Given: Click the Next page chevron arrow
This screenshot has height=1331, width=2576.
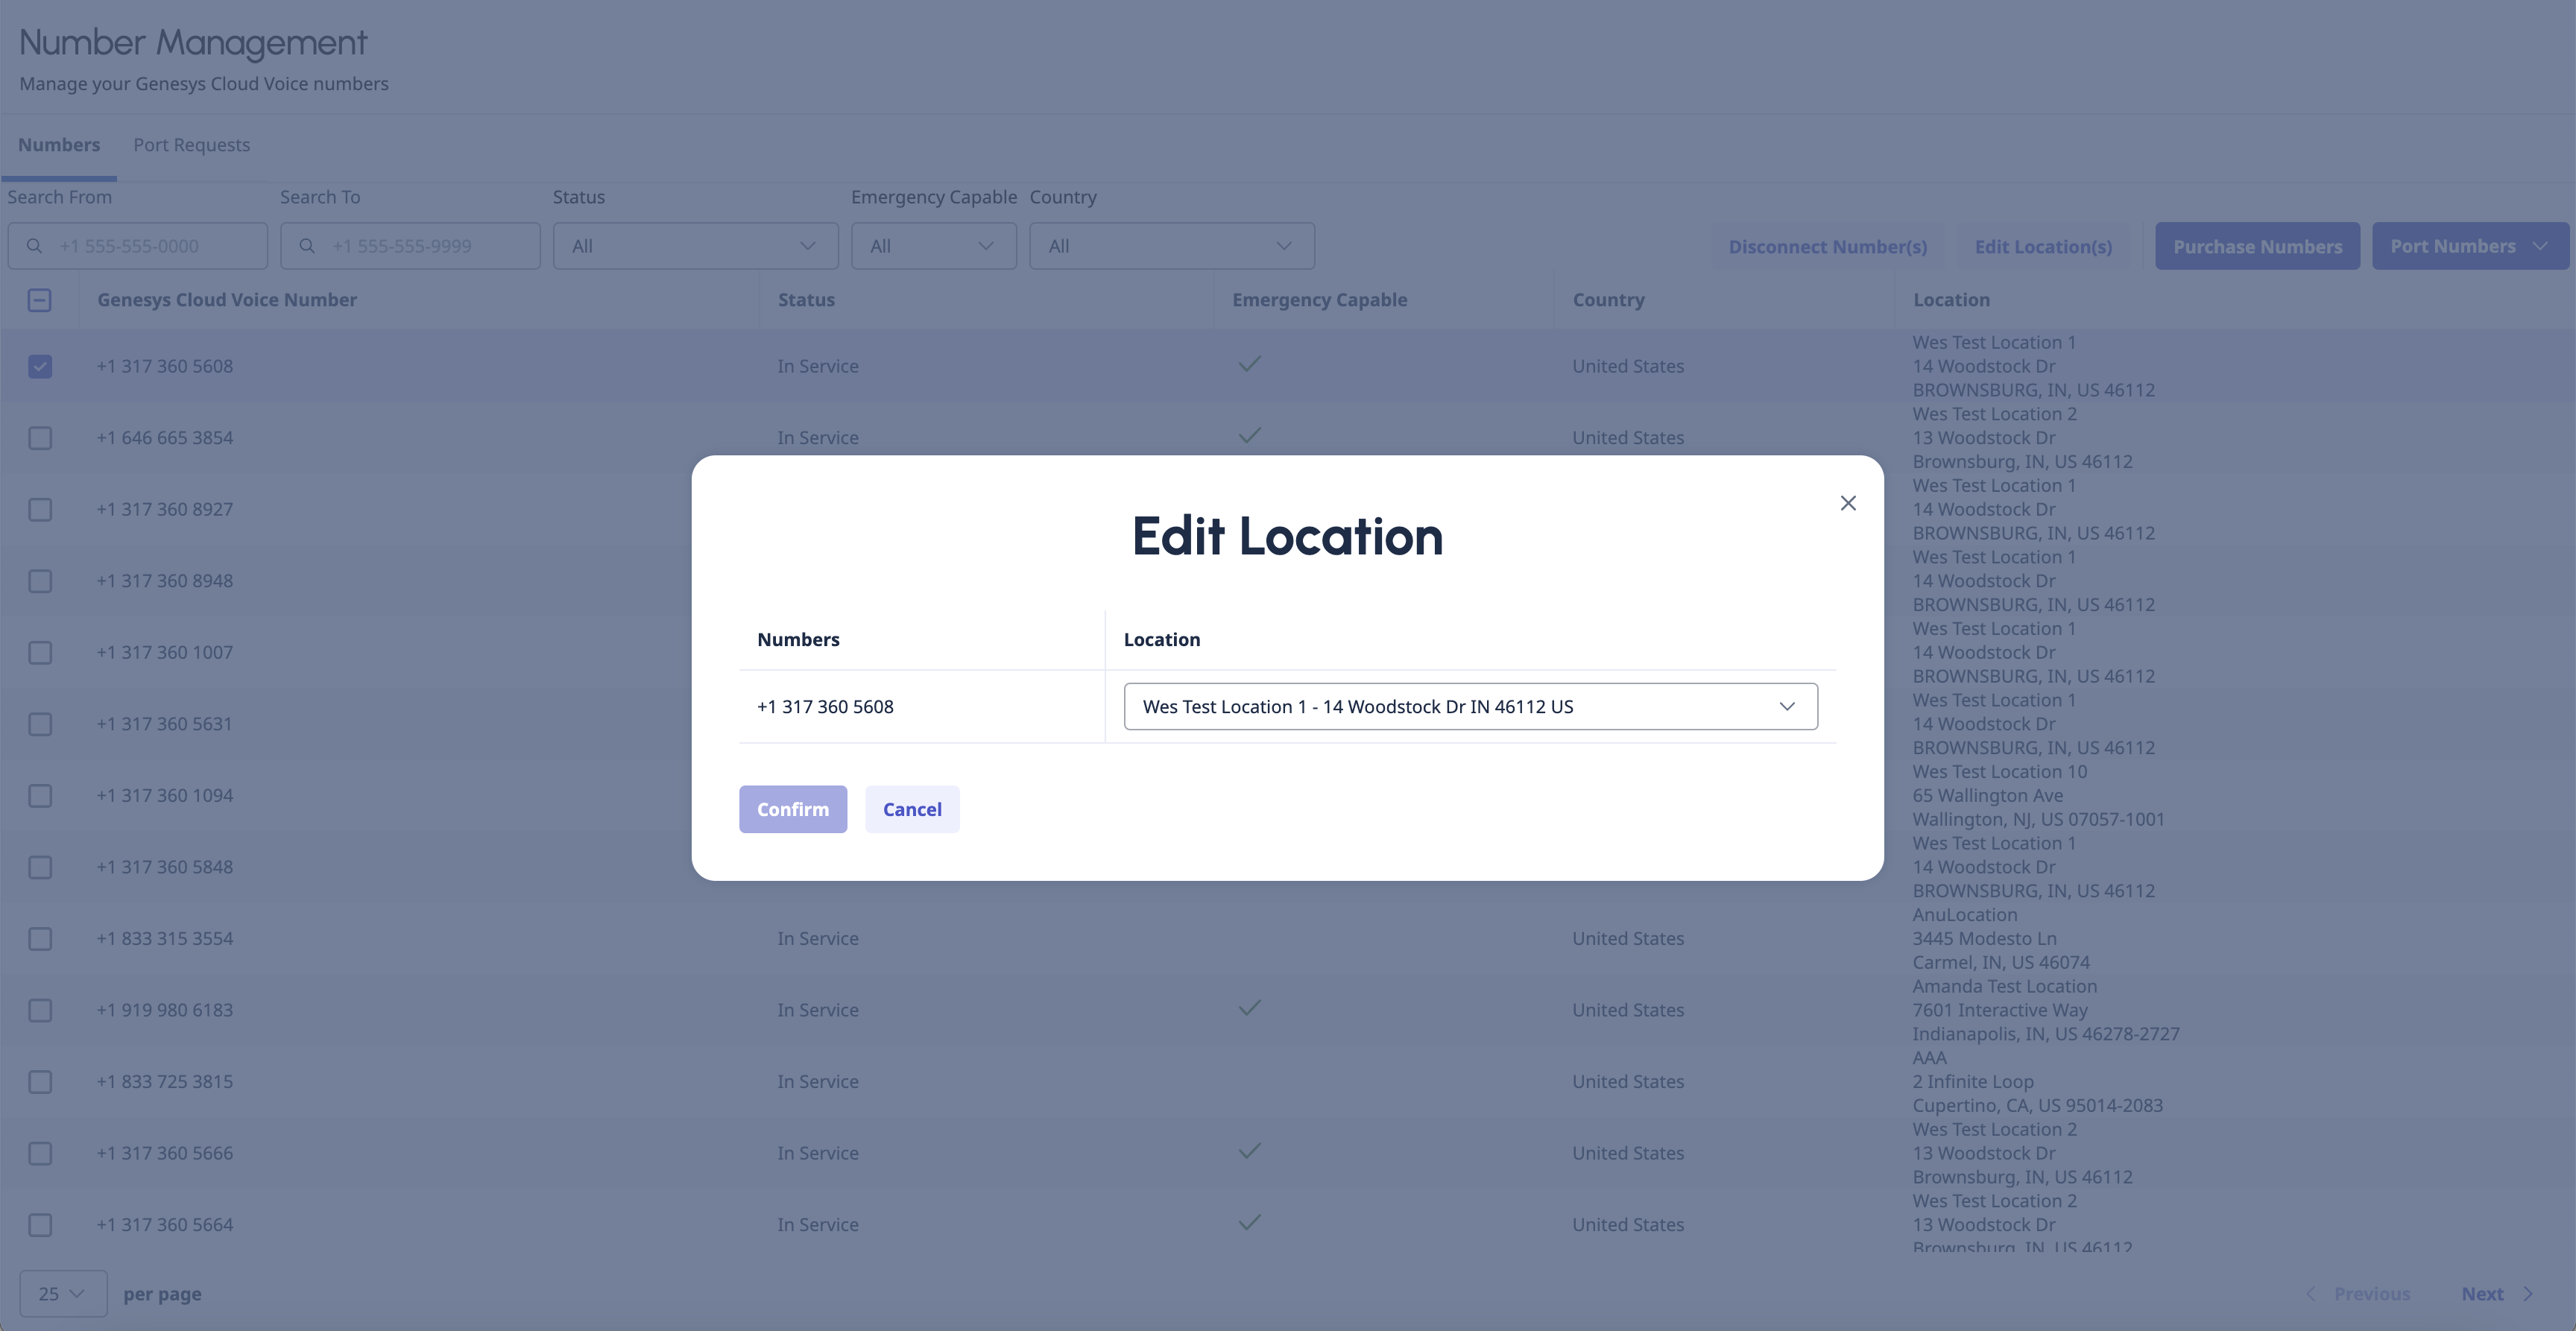Looking at the screenshot, I should coord(2528,1294).
